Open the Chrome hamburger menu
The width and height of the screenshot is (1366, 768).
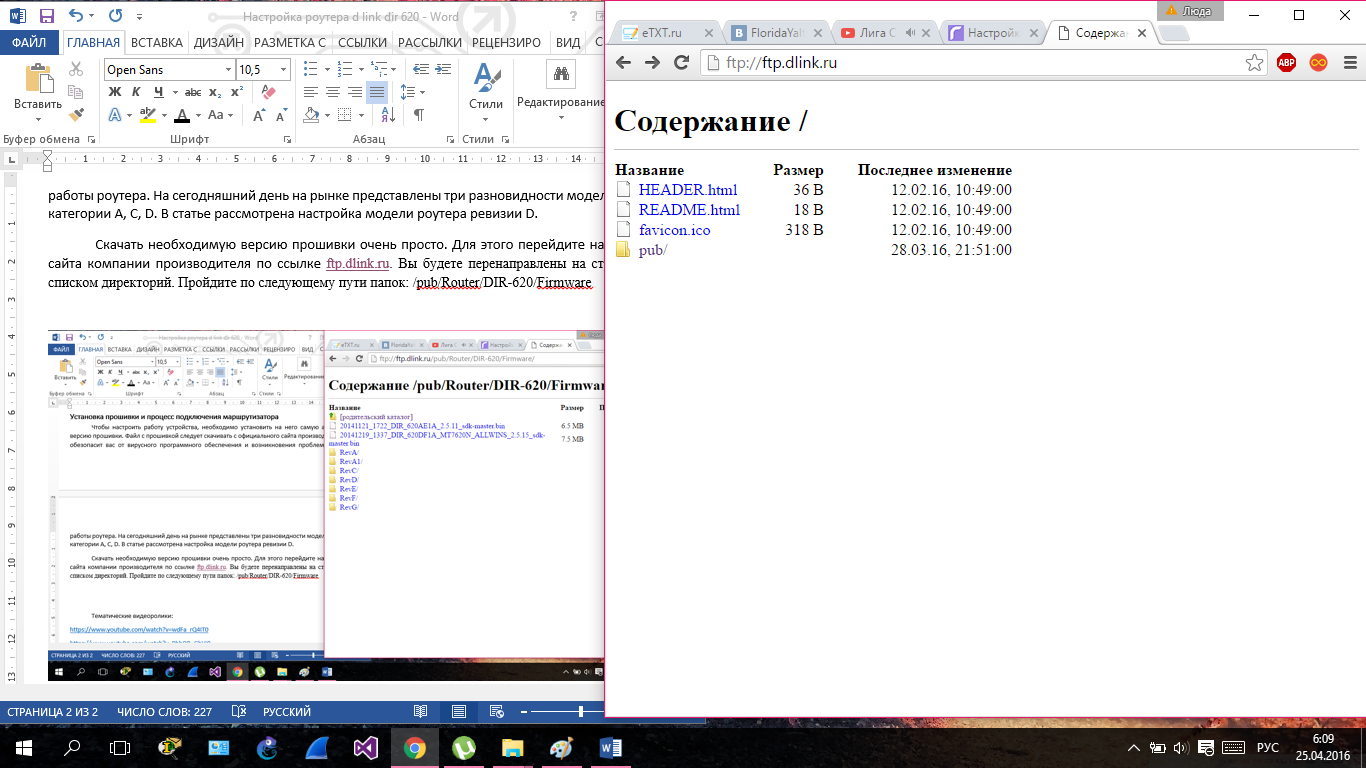(1350, 63)
